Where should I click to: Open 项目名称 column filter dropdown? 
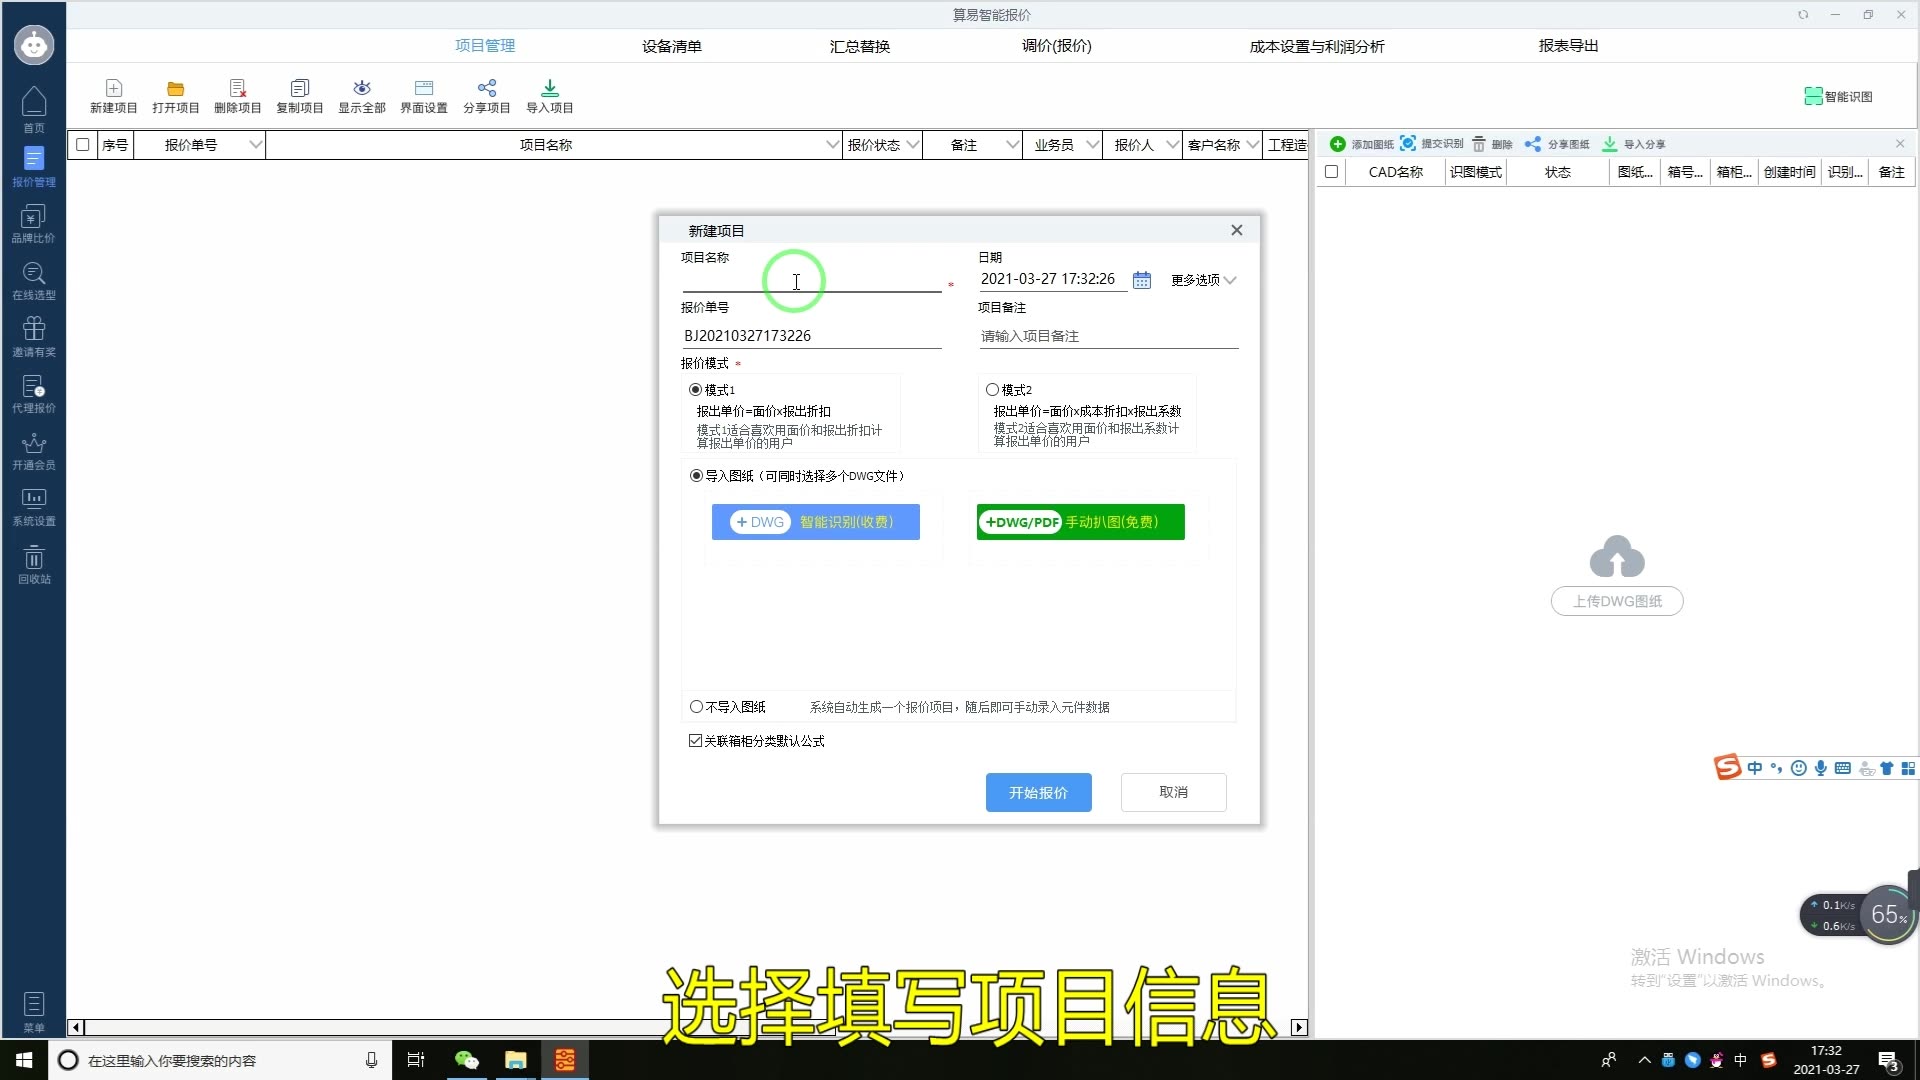tap(832, 145)
